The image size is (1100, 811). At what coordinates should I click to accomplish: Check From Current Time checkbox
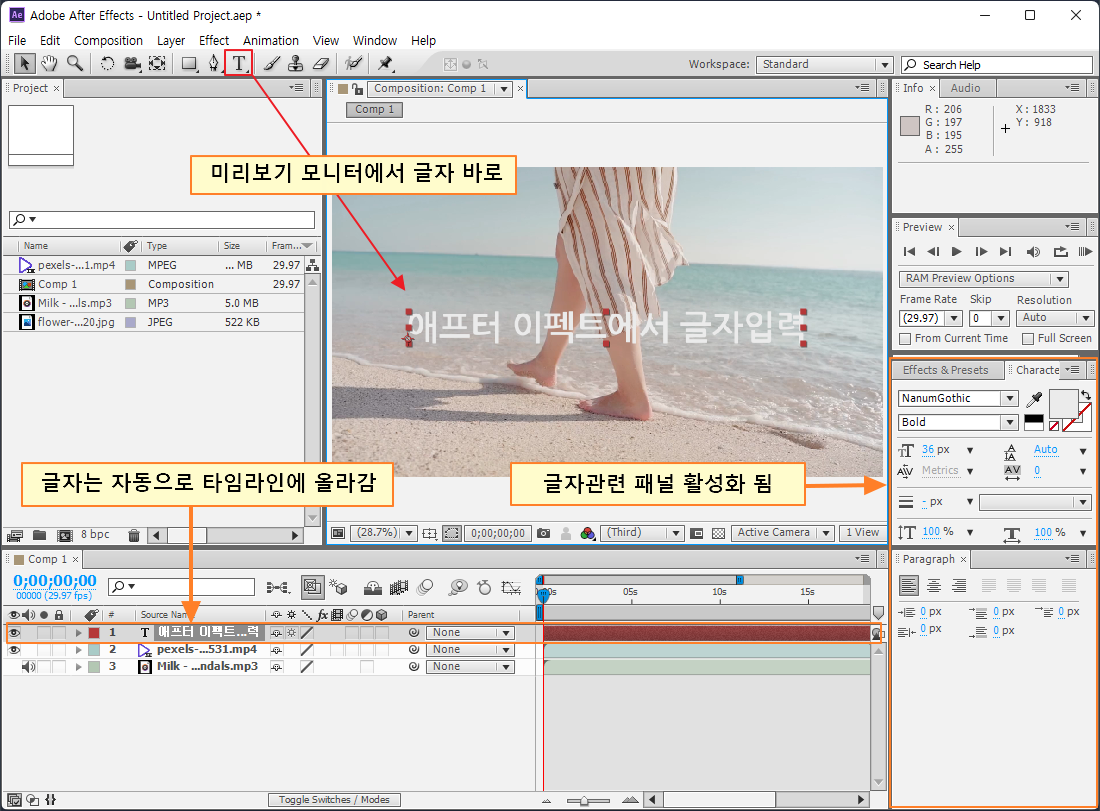click(905, 339)
